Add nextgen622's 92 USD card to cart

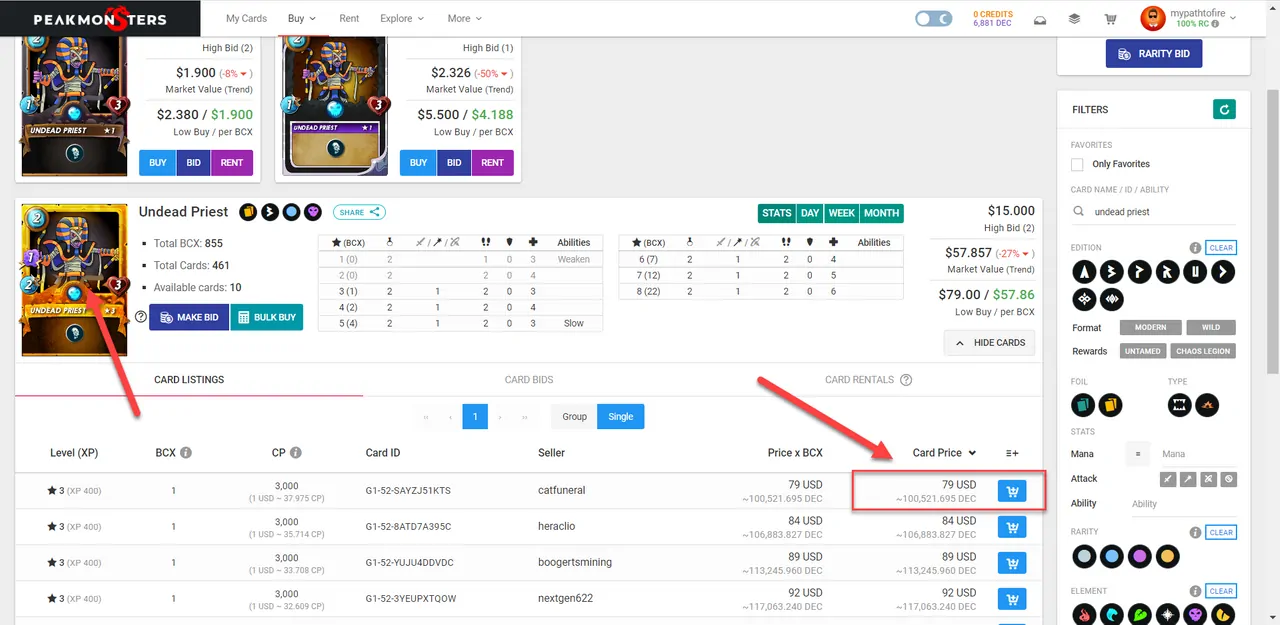1012,599
